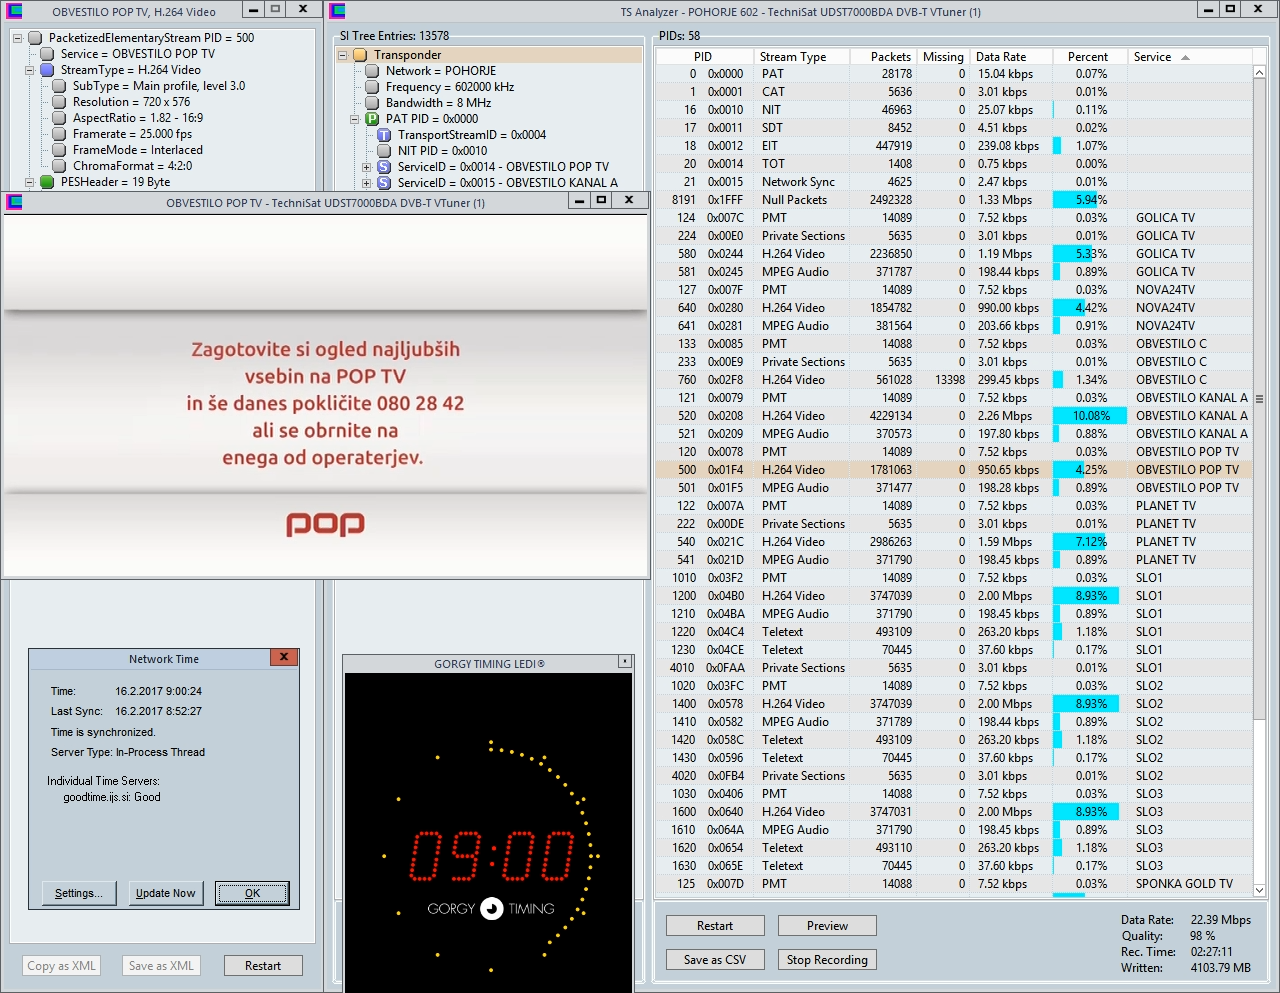Click the OBVESTILO POP TV H.264 window app icon
Screen dimensions: 1280x993
(x=14, y=11)
